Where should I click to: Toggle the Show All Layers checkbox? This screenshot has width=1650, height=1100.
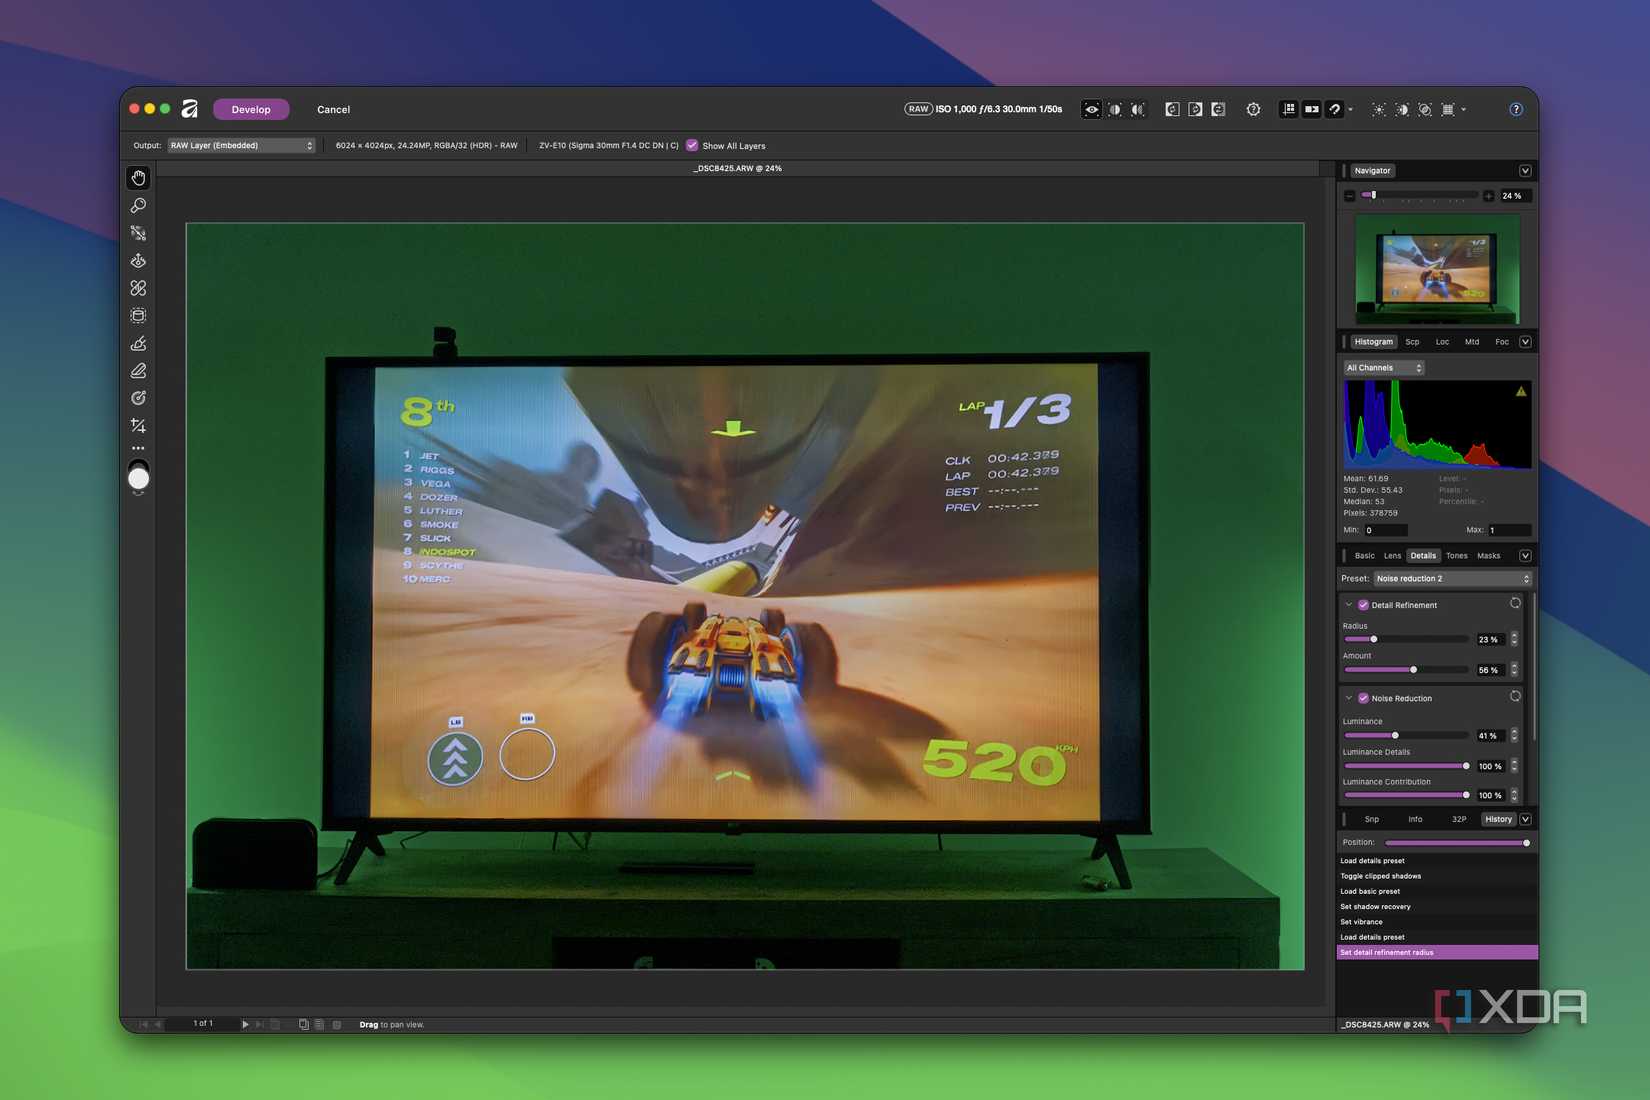[x=692, y=145]
